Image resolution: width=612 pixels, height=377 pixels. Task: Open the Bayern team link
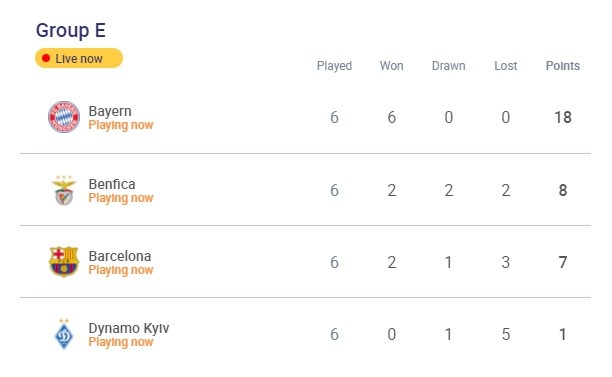110,111
